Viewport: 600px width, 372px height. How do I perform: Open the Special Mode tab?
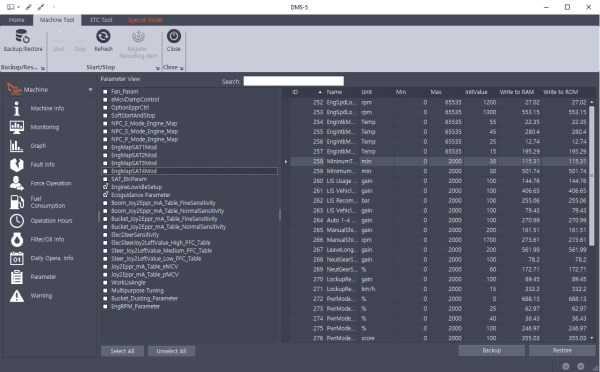(x=145, y=20)
